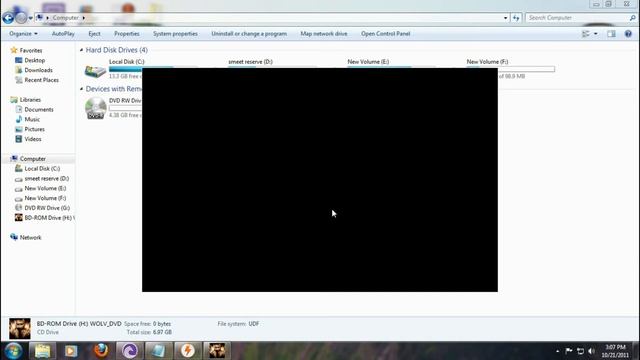
Task: Open the Windows Start menu orb
Action: point(13,351)
